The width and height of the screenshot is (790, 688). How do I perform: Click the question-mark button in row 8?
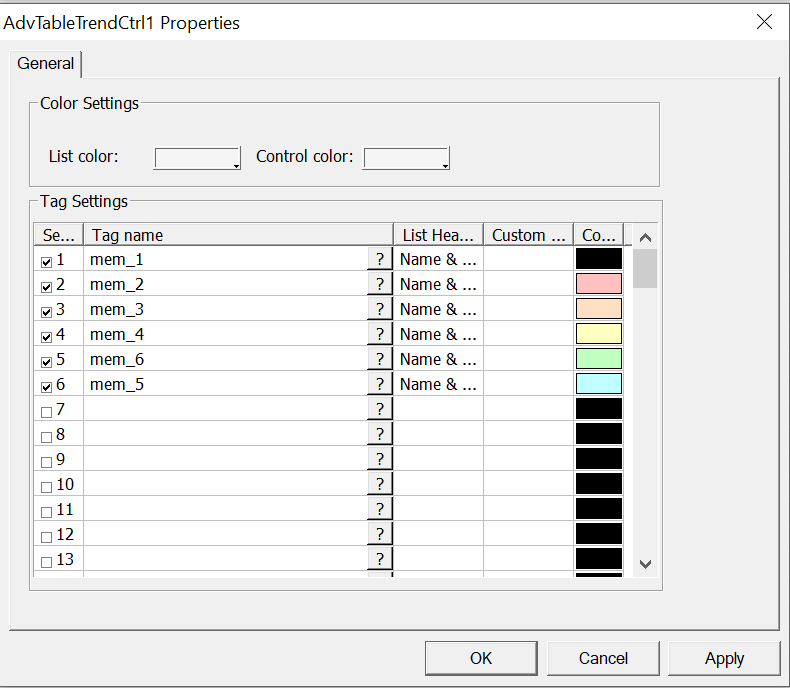coord(380,434)
